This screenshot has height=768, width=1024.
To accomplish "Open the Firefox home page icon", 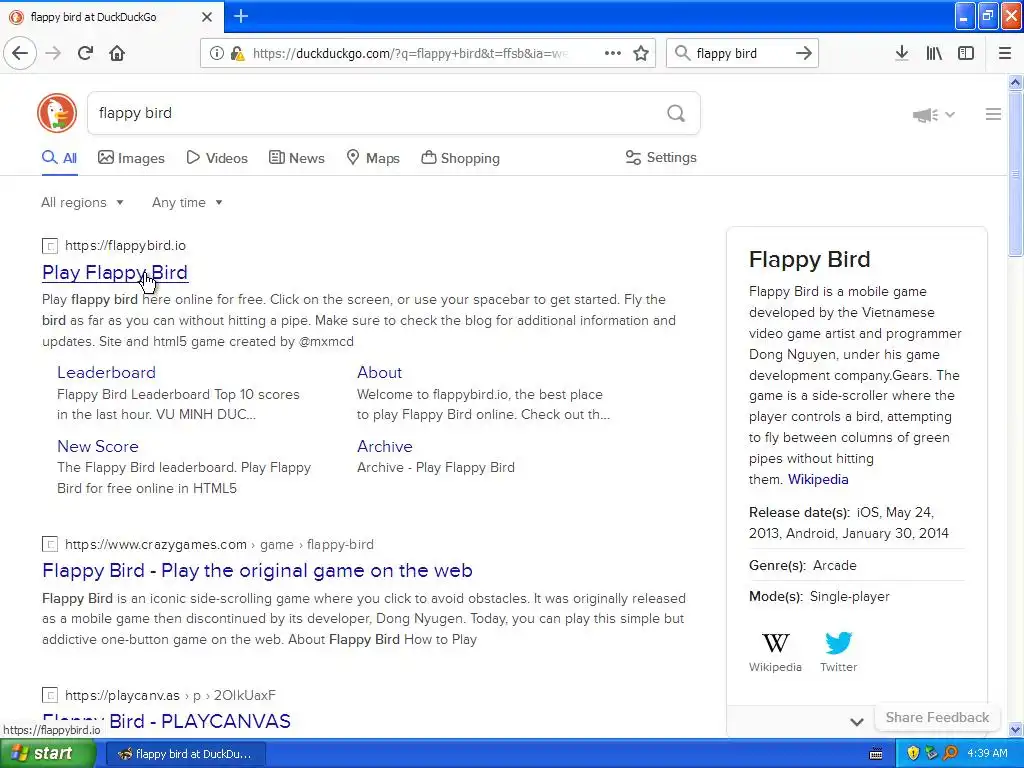I will click(x=117, y=53).
